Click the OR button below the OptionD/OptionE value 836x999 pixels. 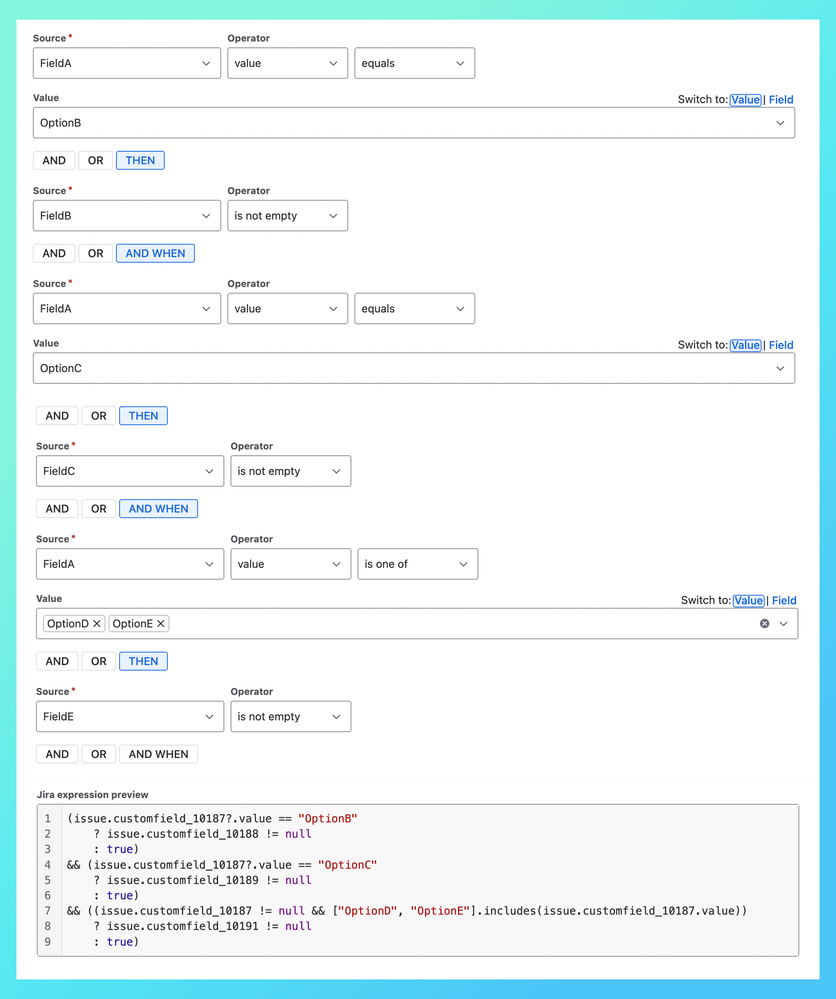(99, 661)
